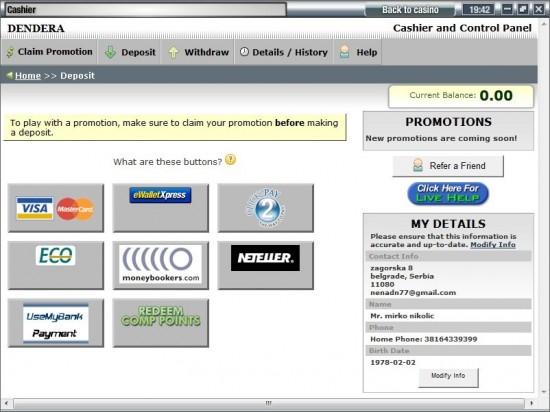Go to Details / History tab

(284, 52)
